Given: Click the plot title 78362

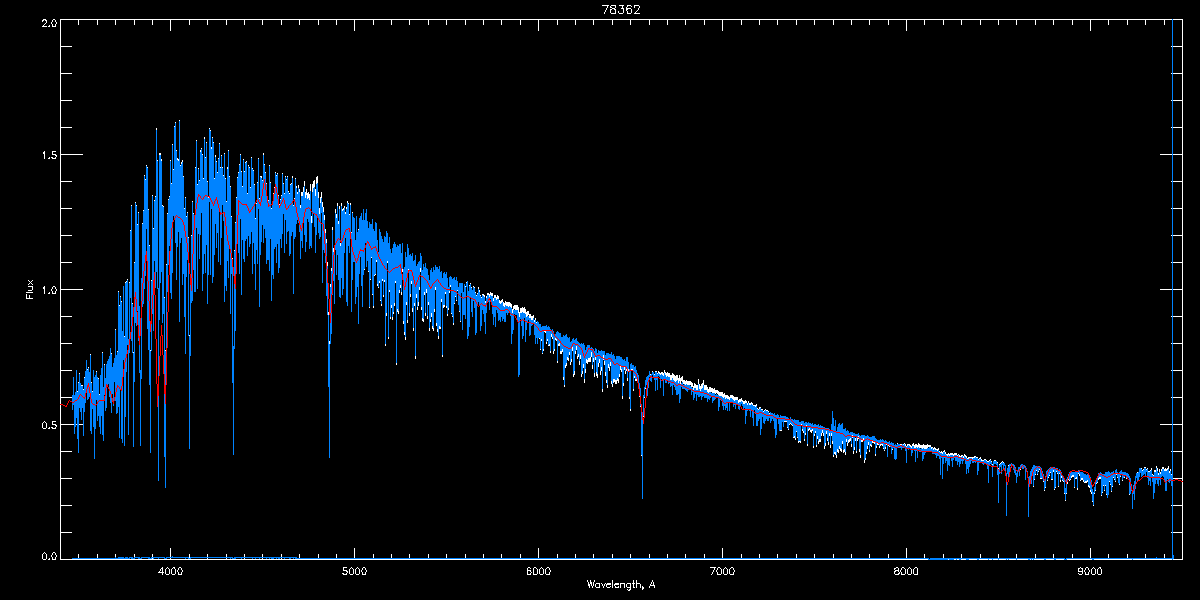Looking at the screenshot, I should [x=620, y=10].
